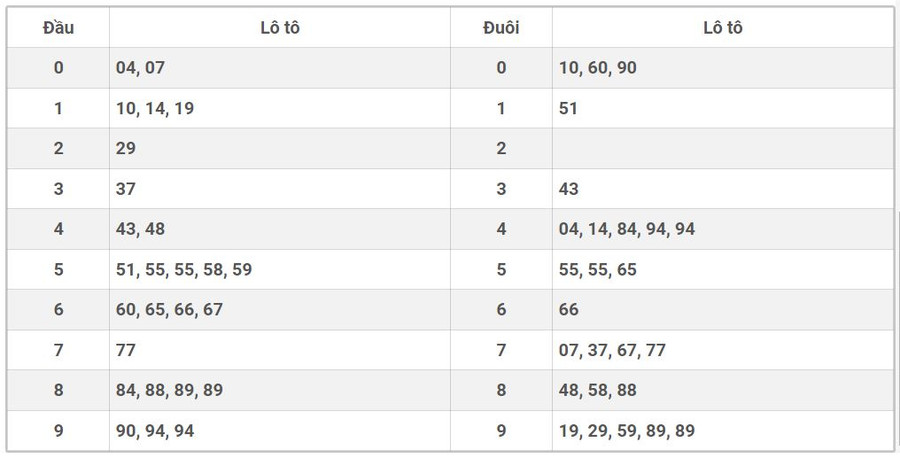Image resolution: width=900 pixels, height=458 pixels.
Task: Click the cell with "04, 14, 84, 94, 94"
Action: click(627, 229)
